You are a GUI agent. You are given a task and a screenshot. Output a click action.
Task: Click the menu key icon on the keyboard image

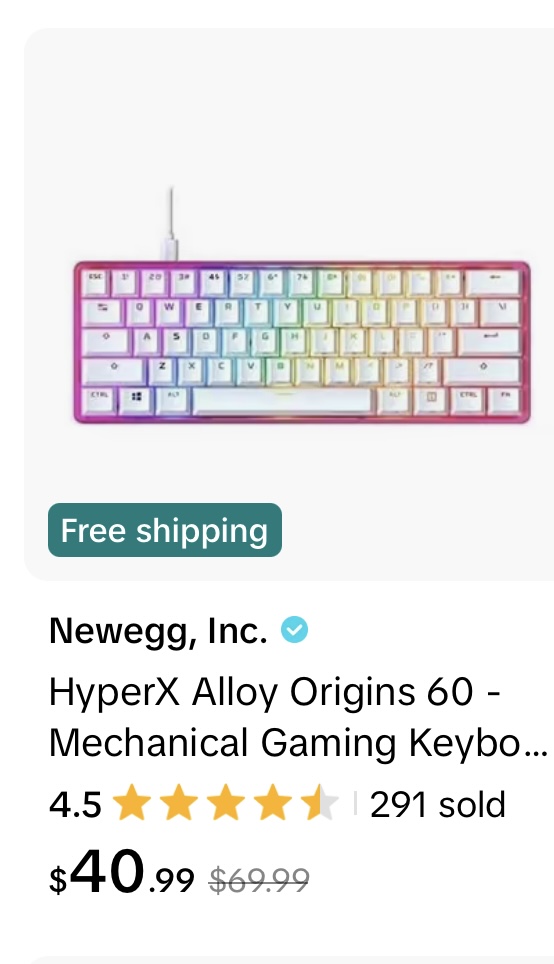point(431,398)
